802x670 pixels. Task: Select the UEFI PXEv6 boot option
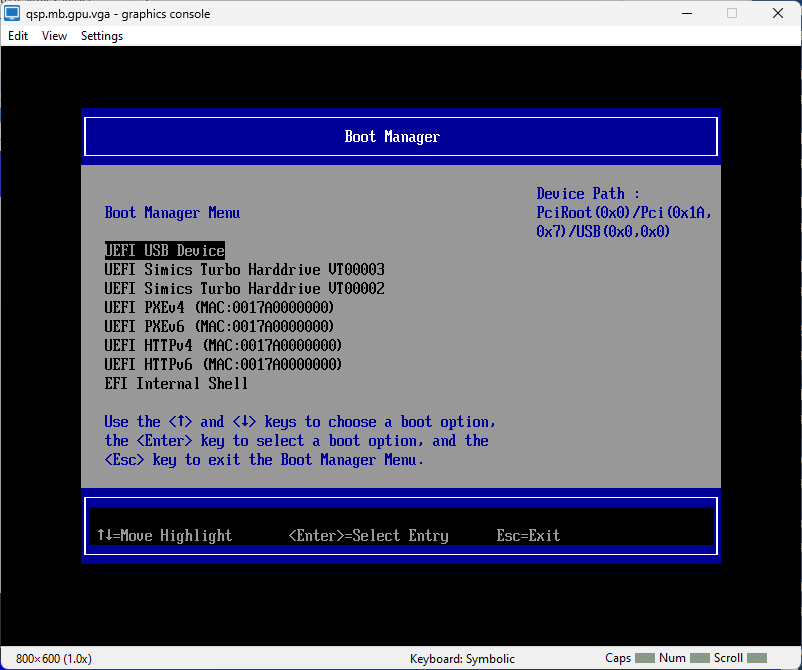219,326
